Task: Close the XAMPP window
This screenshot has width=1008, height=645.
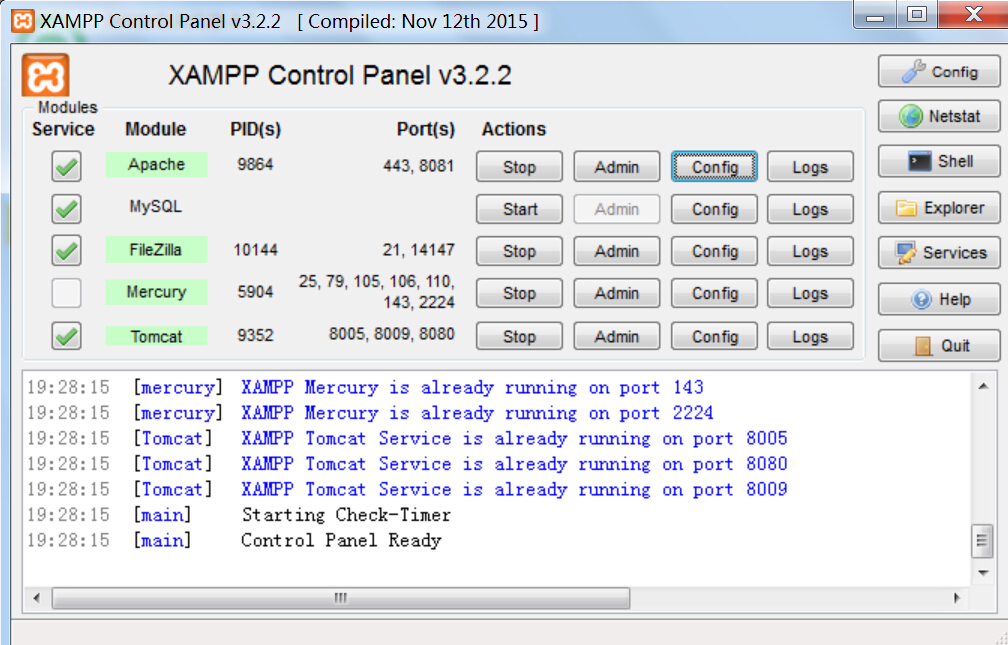Action: [973, 15]
